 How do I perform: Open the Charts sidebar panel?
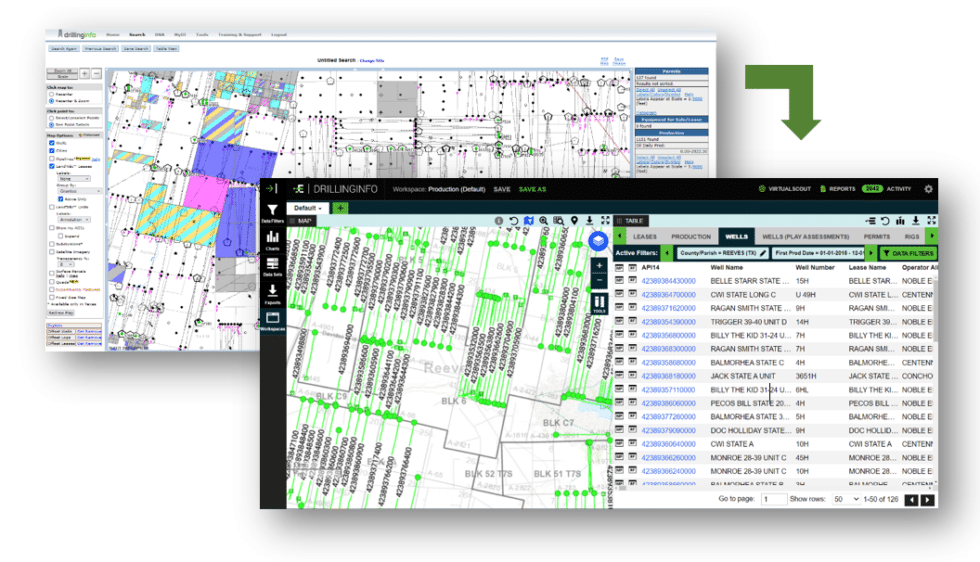(272, 239)
